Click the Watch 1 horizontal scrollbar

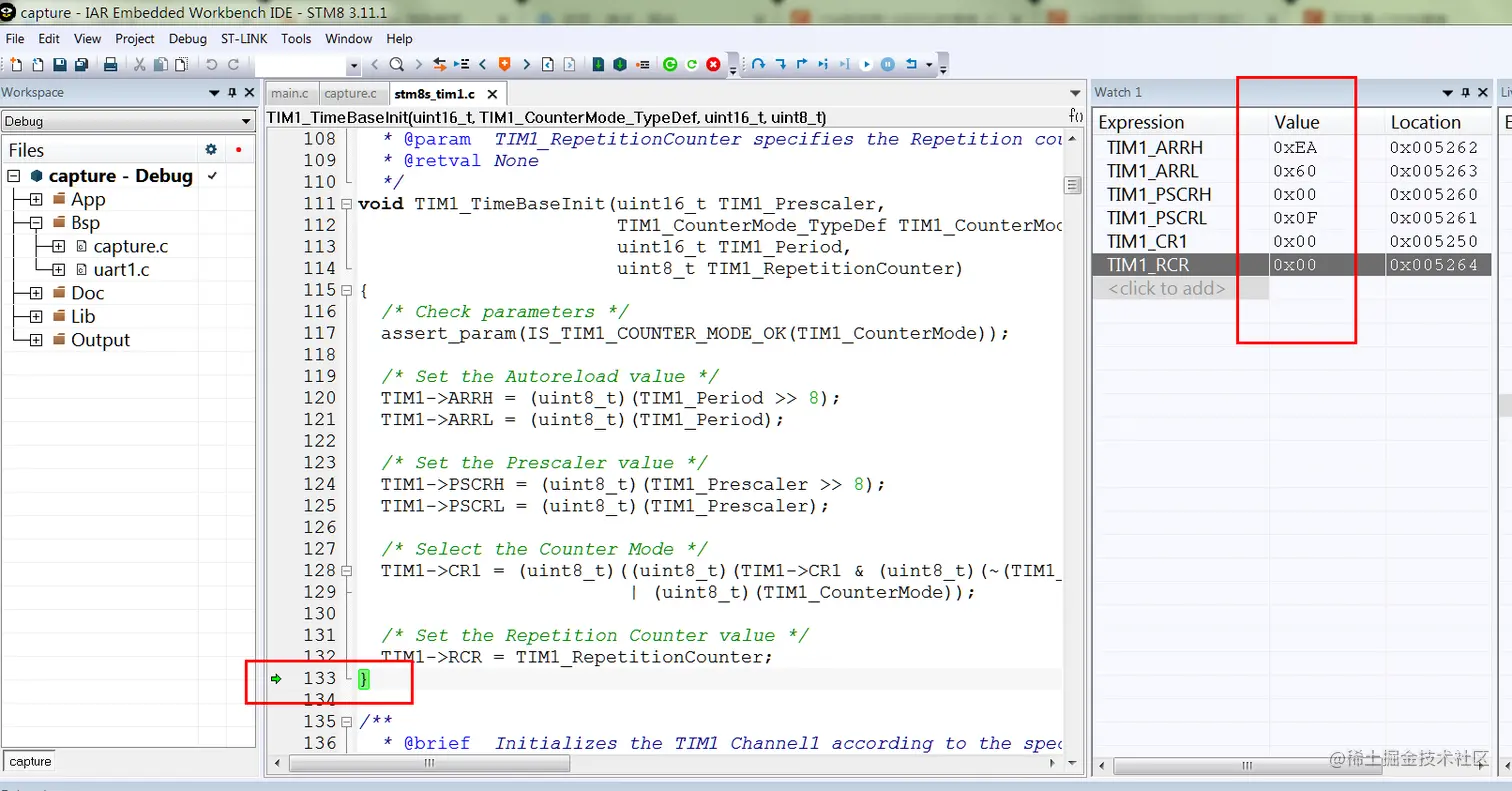tap(1247, 765)
